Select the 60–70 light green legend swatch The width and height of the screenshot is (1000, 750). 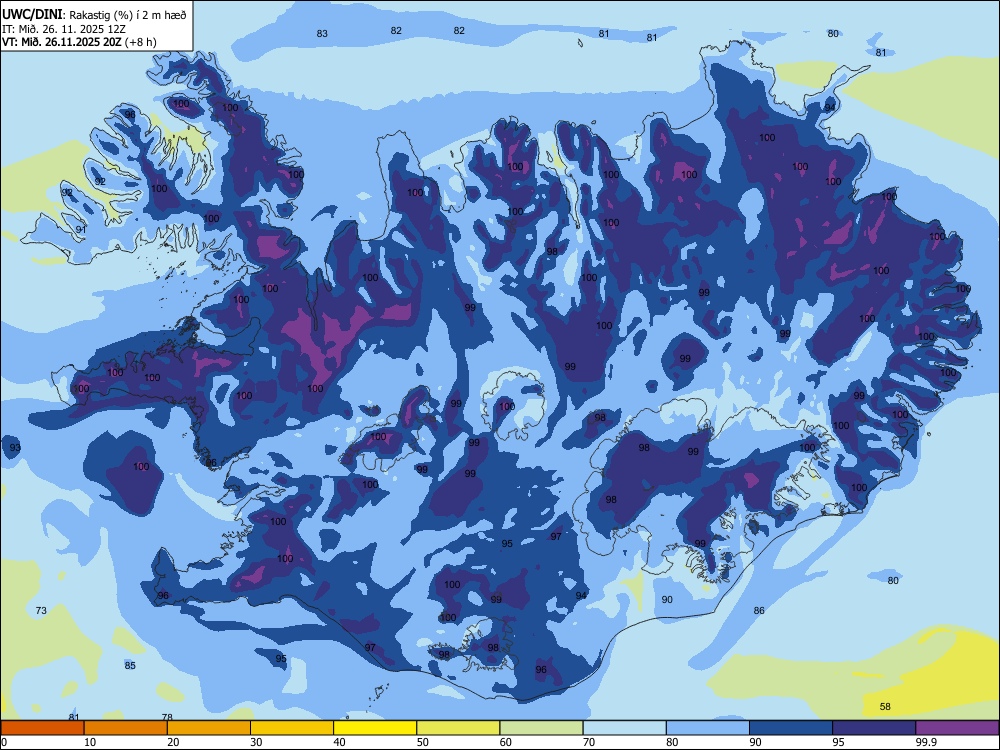pos(541,728)
